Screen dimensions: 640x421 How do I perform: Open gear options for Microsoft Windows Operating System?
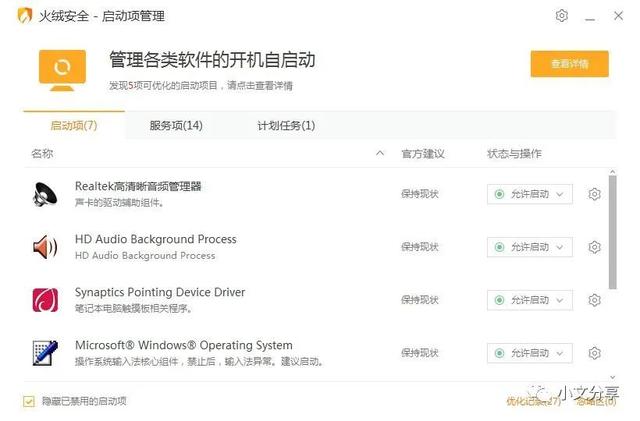(594, 353)
